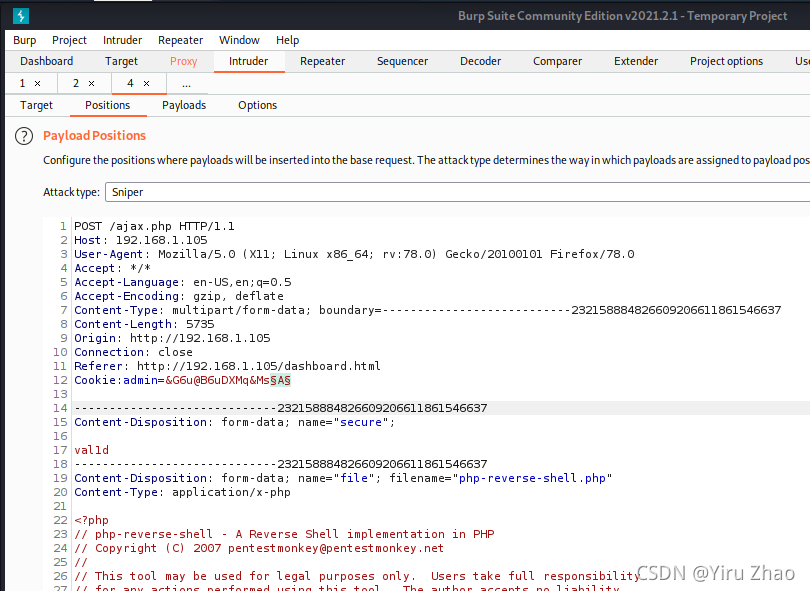This screenshot has width=810, height=591.
Task: Click the <?php opening tag line
Action: pyautogui.click(x=91, y=520)
